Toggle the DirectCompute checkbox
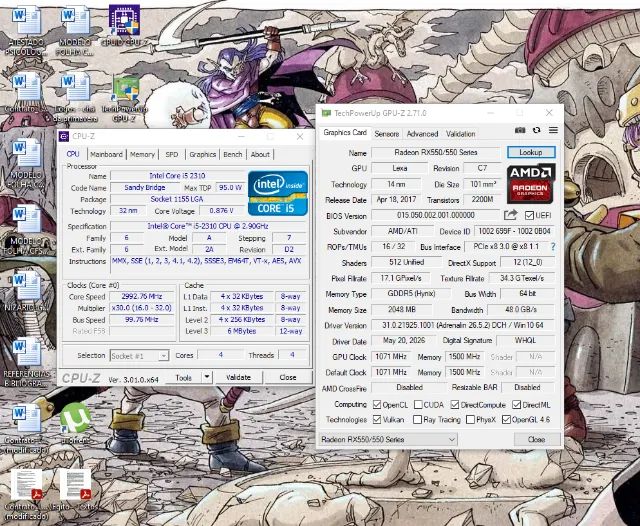The image size is (640, 526). (455, 405)
